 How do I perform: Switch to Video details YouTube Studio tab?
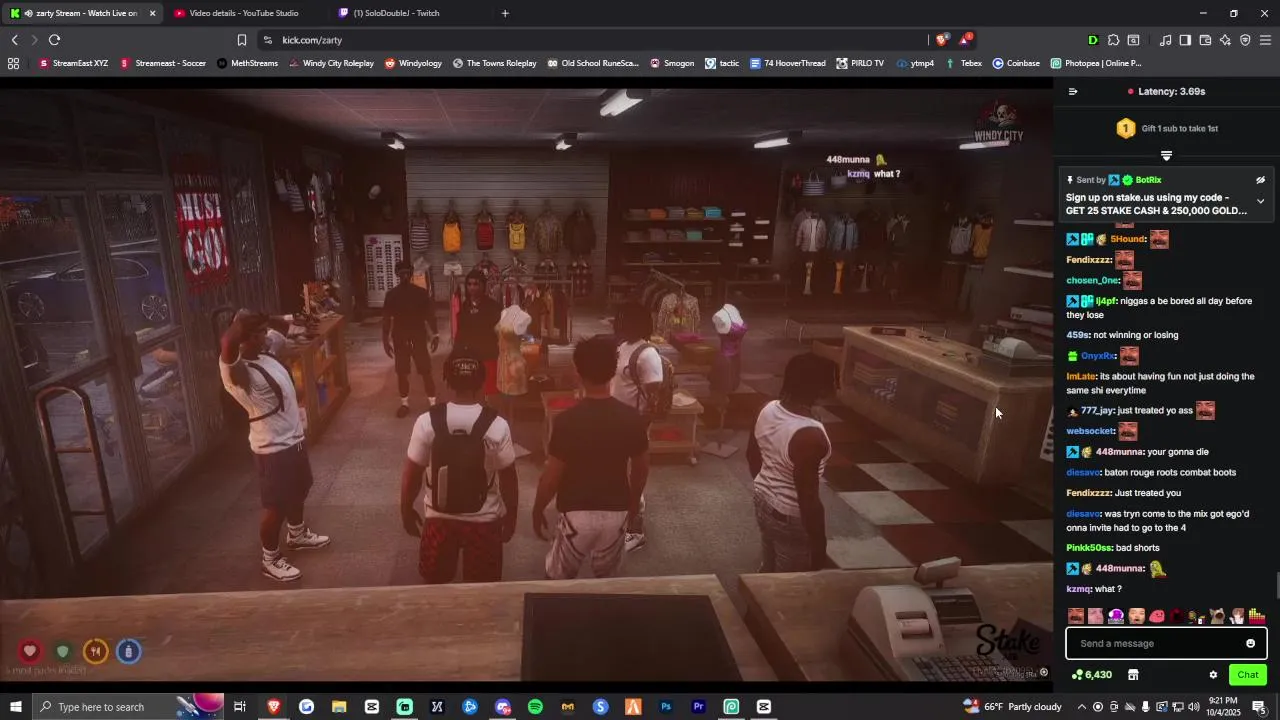pos(244,13)
